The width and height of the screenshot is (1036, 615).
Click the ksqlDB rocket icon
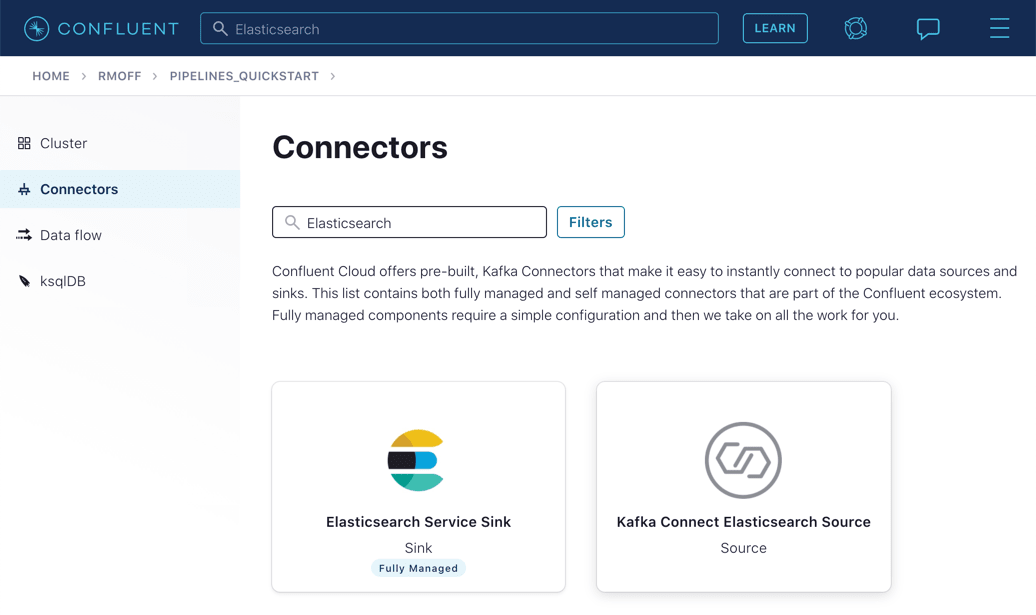[x=24, y=281]
